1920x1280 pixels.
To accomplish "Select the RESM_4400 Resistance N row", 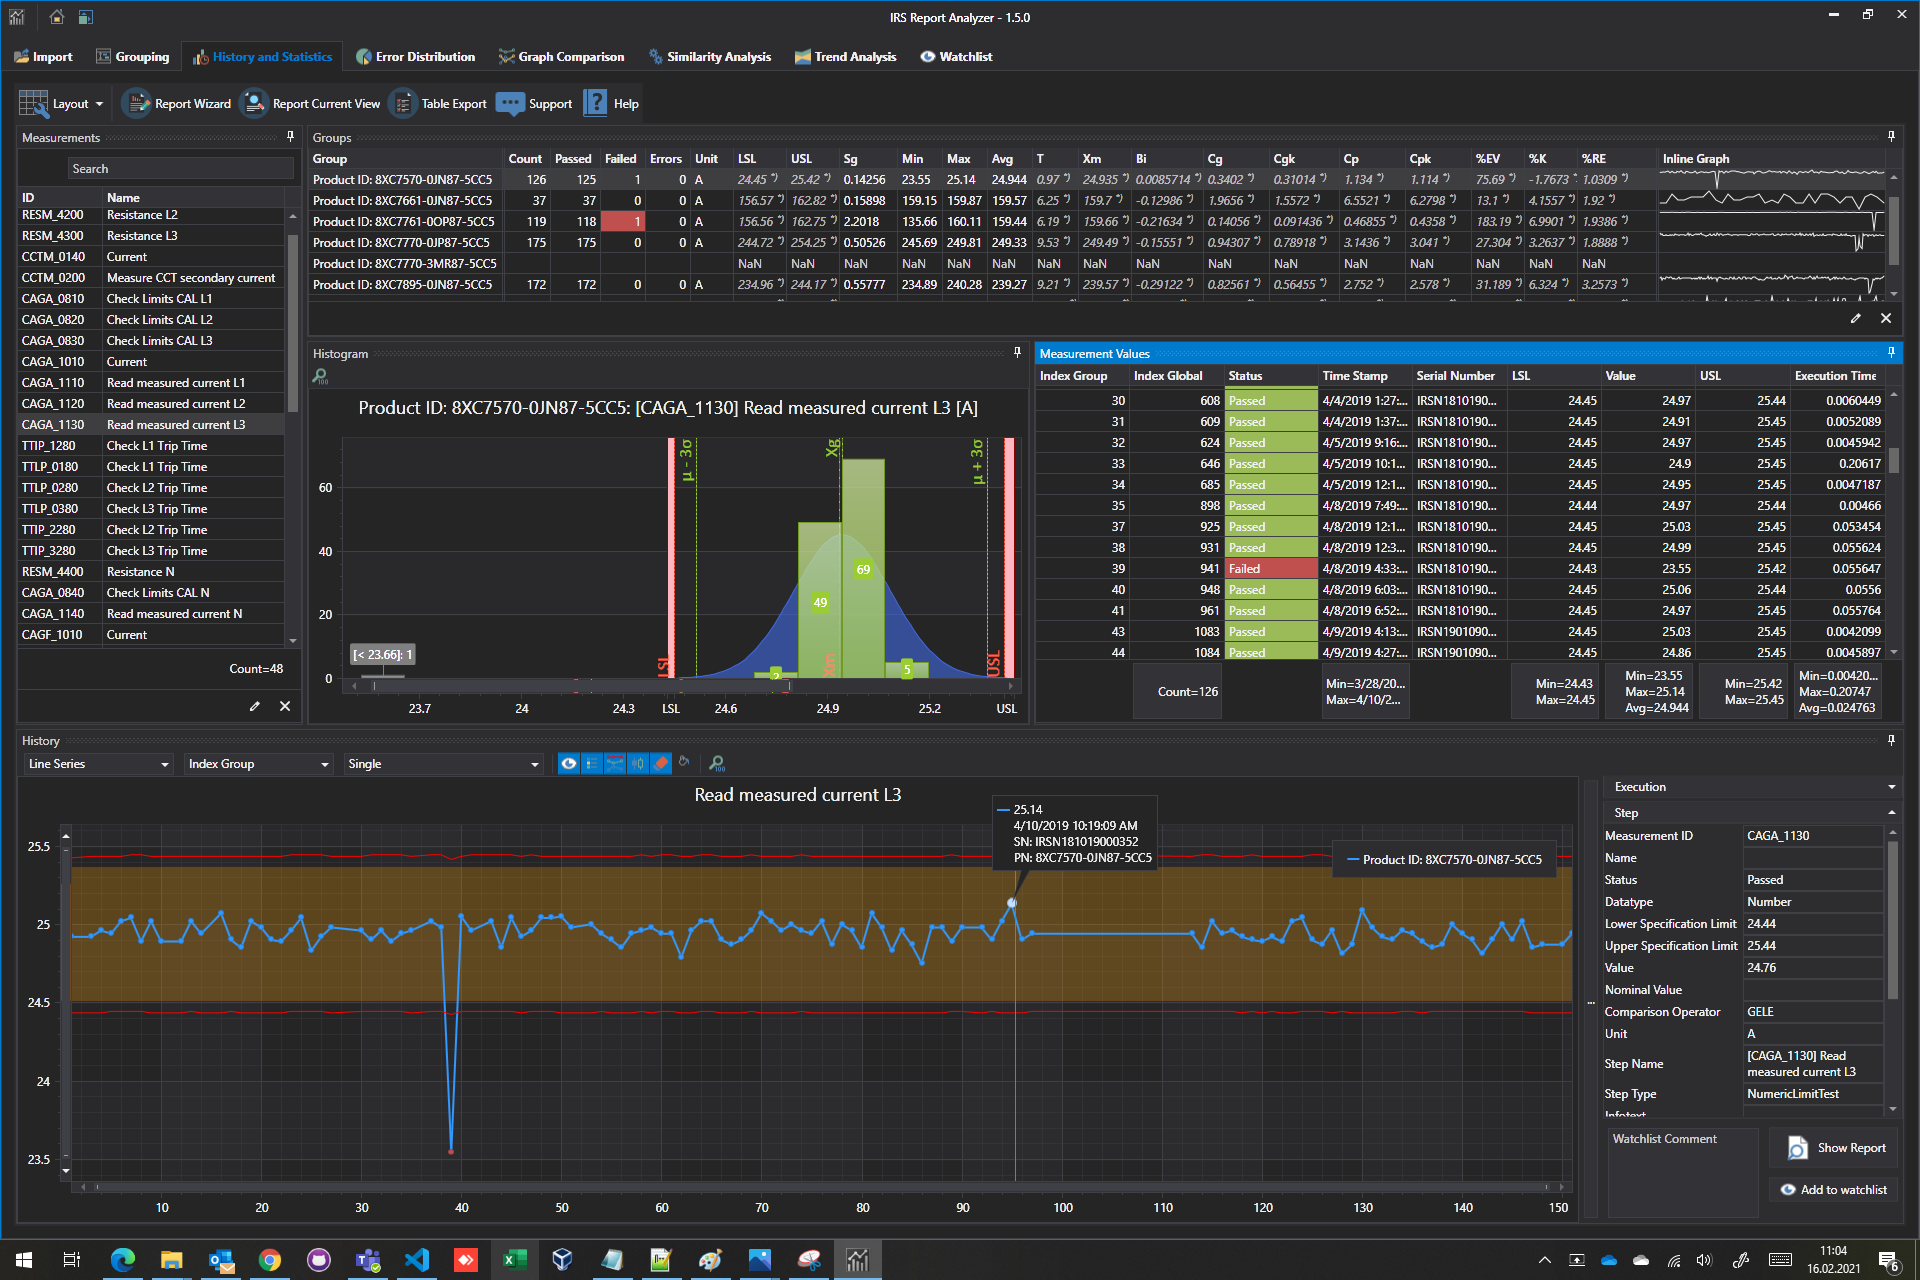I will tap(152, 572).
